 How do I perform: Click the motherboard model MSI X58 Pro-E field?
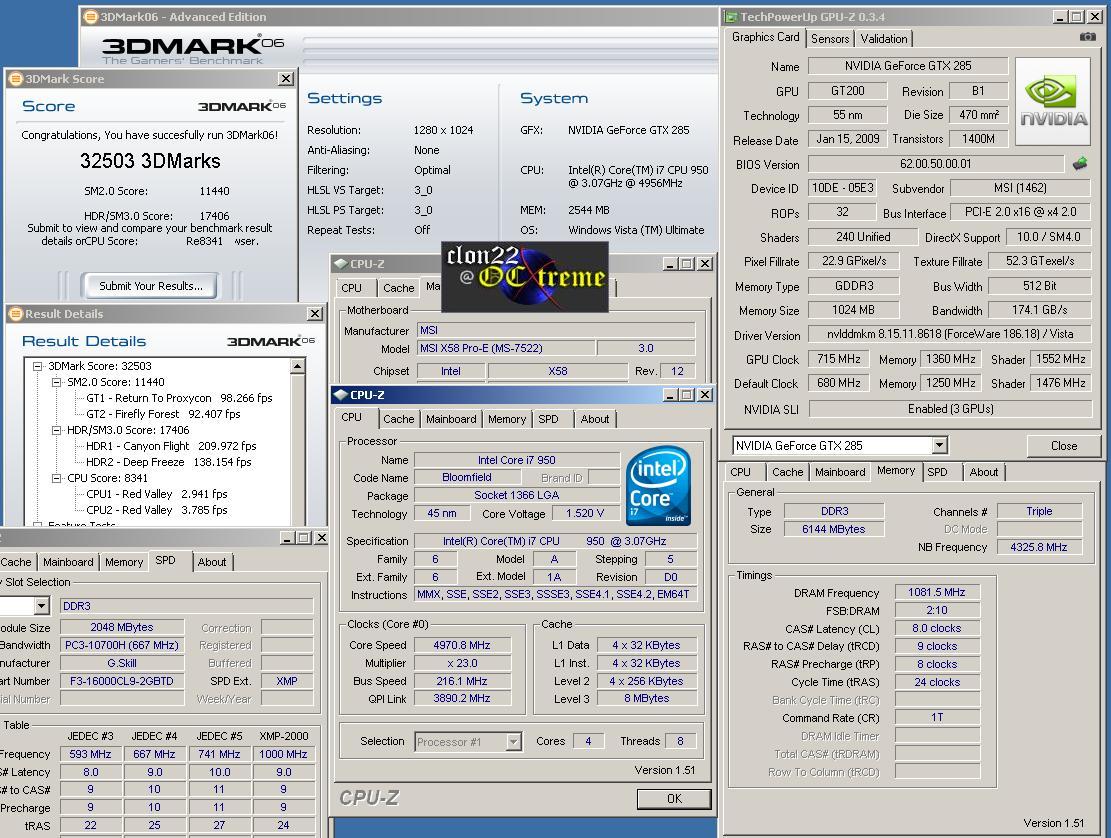[x=506, y=349]
